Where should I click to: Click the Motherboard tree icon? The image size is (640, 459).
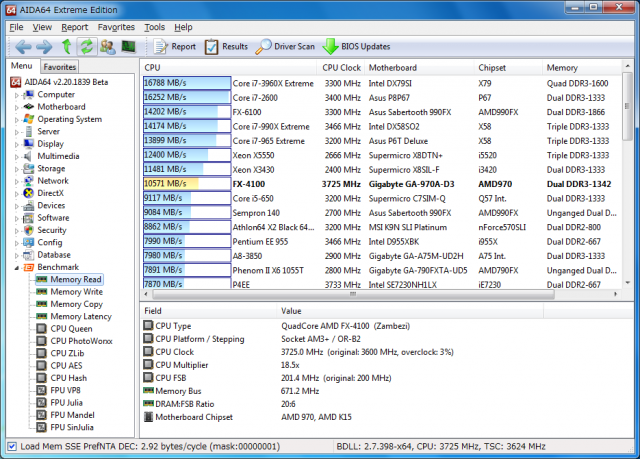[29, 107]
